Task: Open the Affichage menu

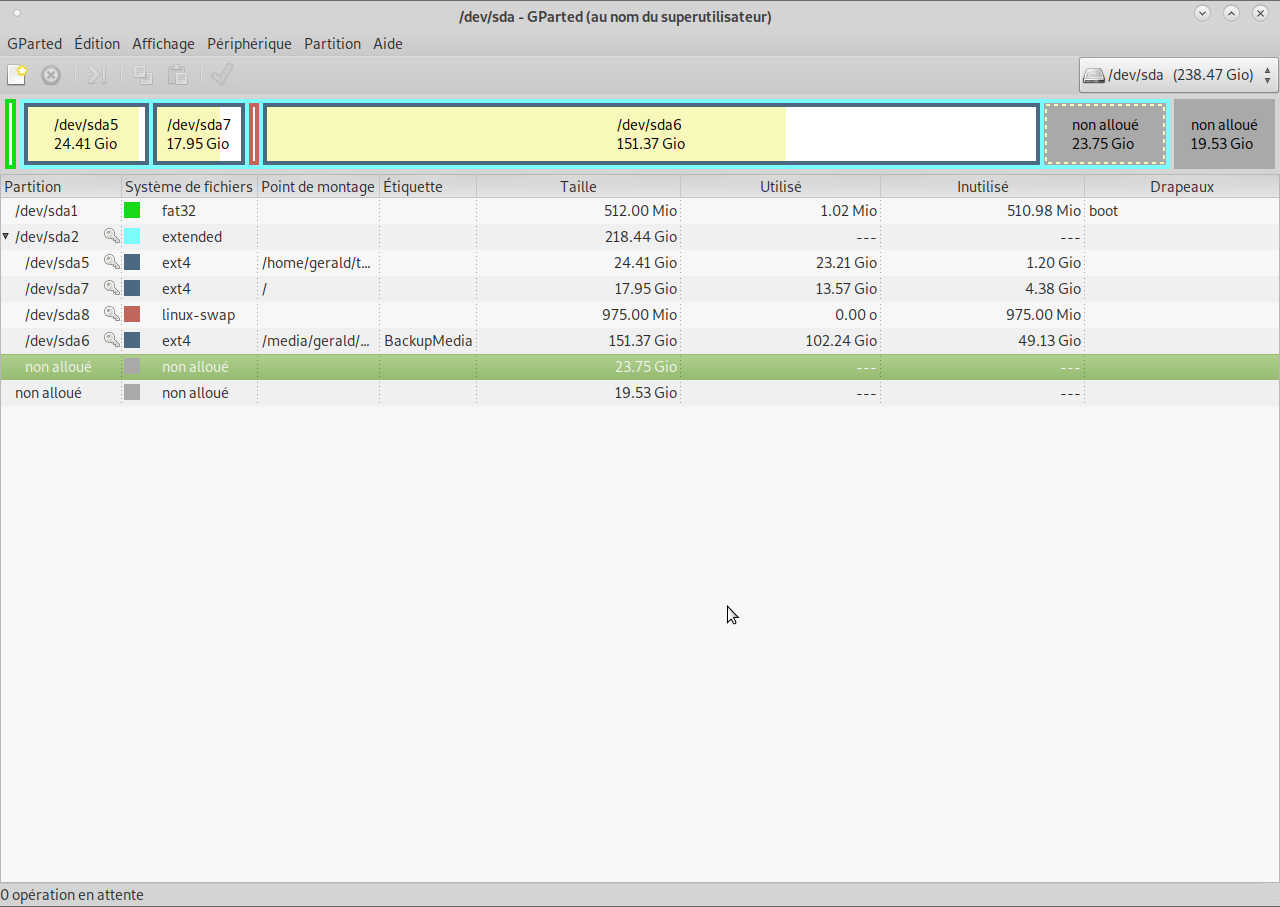Action: click(x=163, y=44)
